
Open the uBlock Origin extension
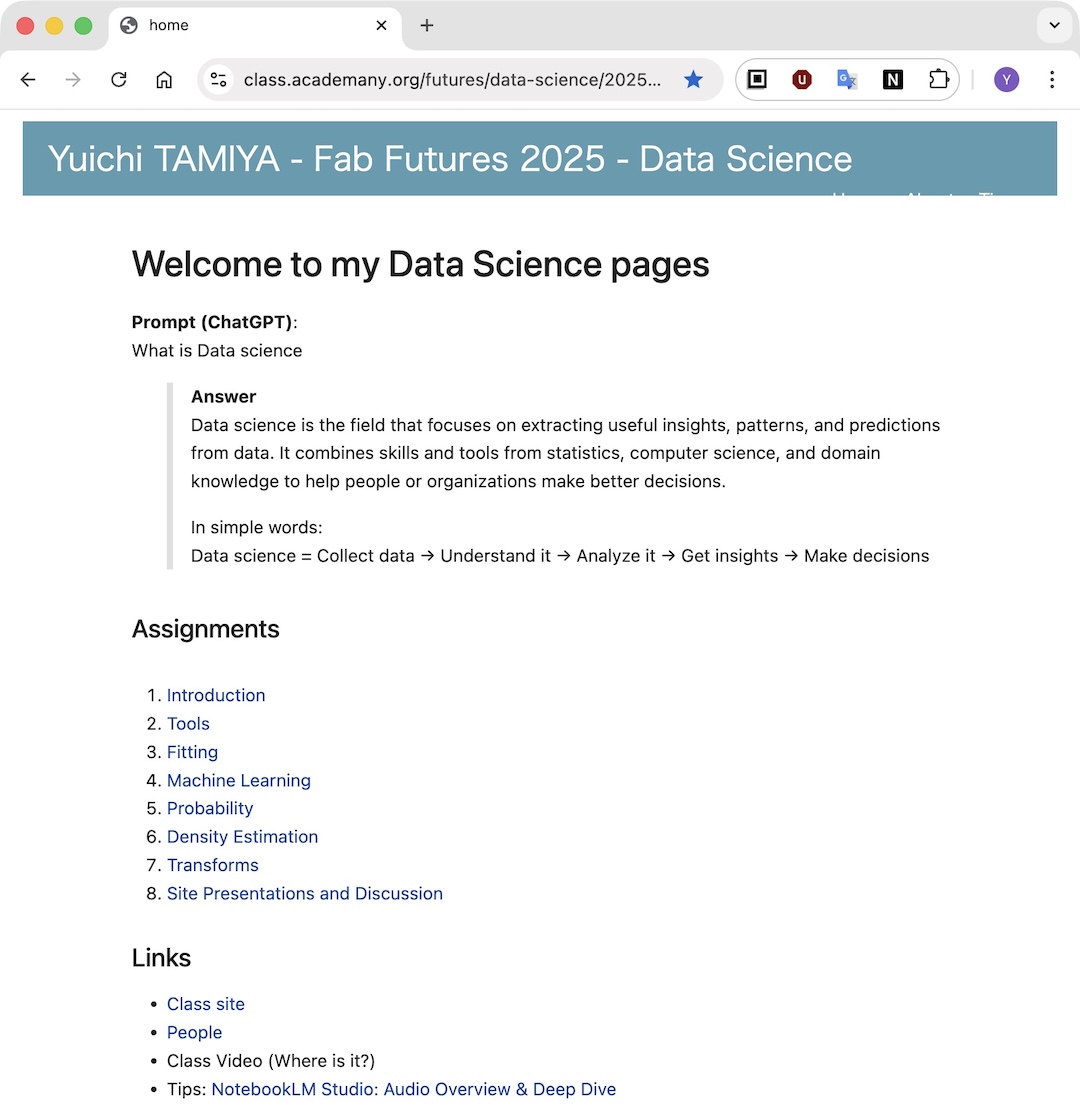(802, 80)
